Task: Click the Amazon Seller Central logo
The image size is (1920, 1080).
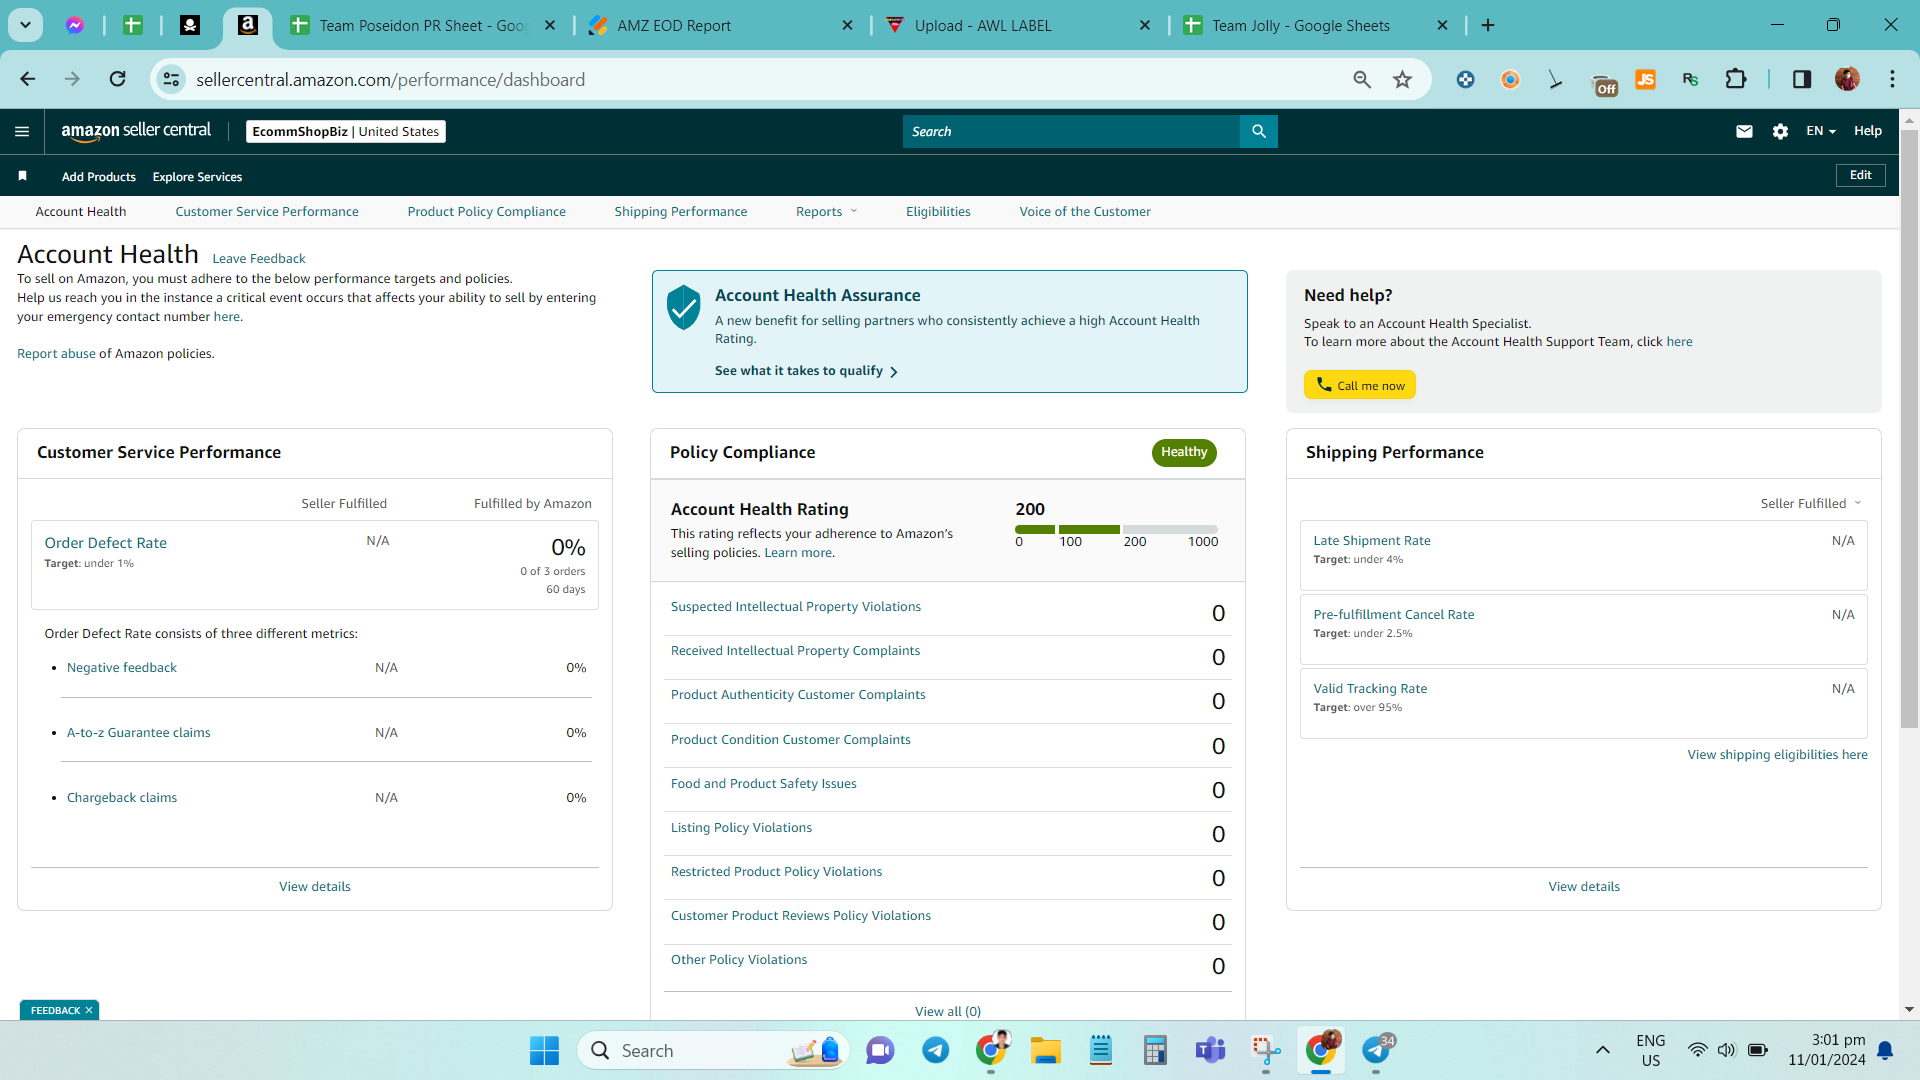Action: pos(136,131)
